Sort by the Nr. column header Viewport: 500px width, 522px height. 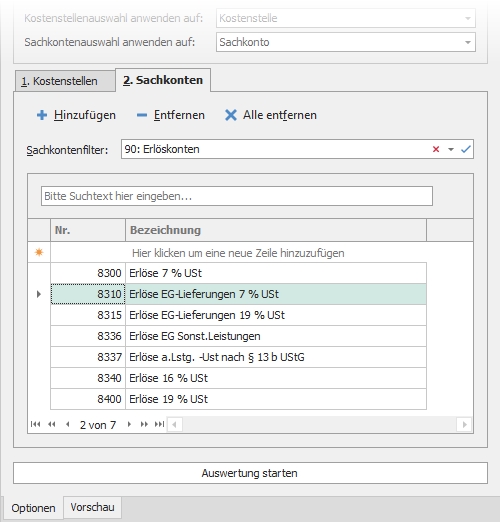pos(88,230)
